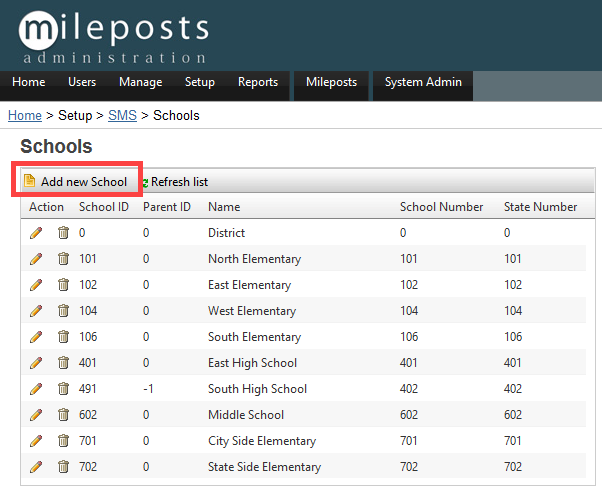Click Add new School button
The image size is (602, 490).
click(x=76, y=182)
